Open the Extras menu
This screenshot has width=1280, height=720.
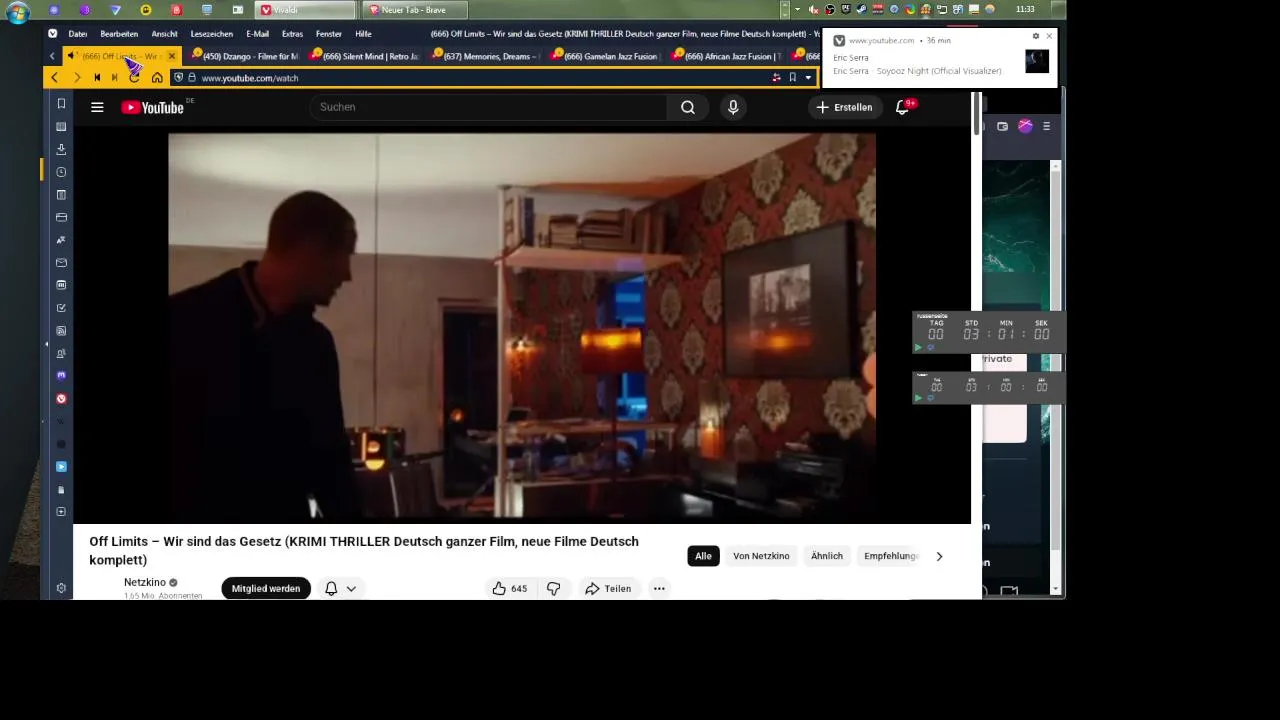(292, 34)
